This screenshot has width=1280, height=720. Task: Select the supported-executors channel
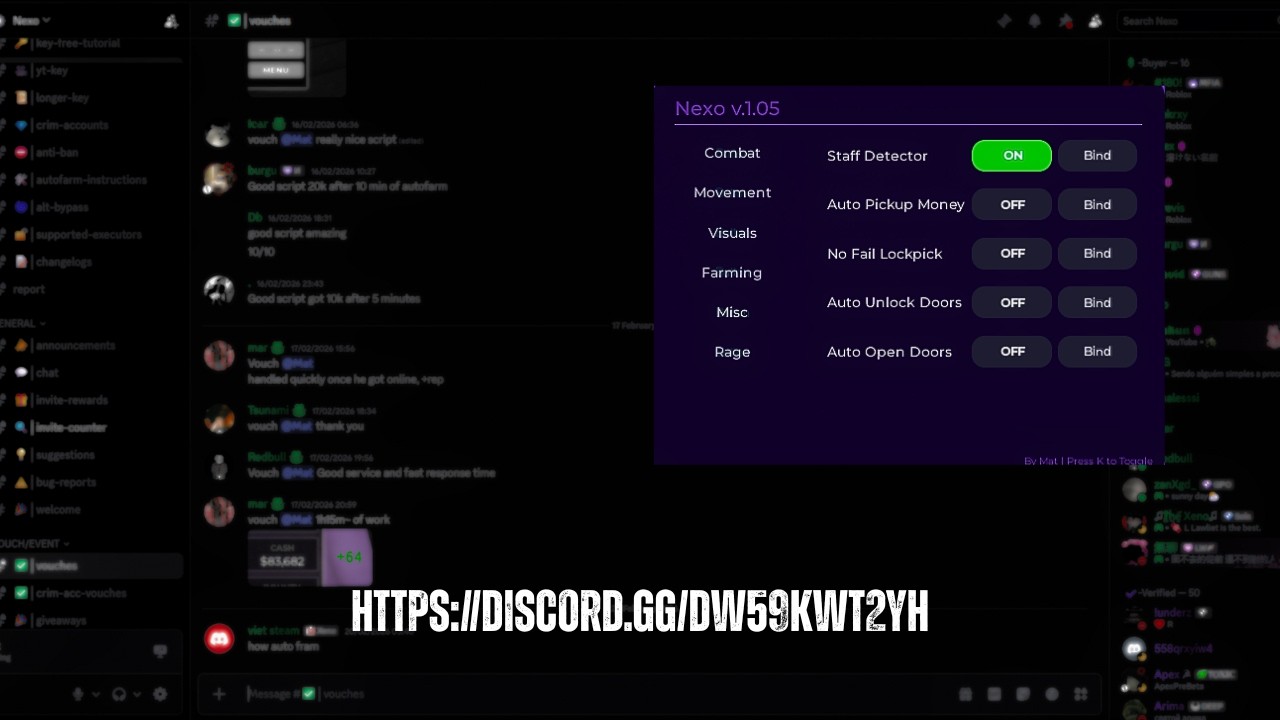coord(91,235)
